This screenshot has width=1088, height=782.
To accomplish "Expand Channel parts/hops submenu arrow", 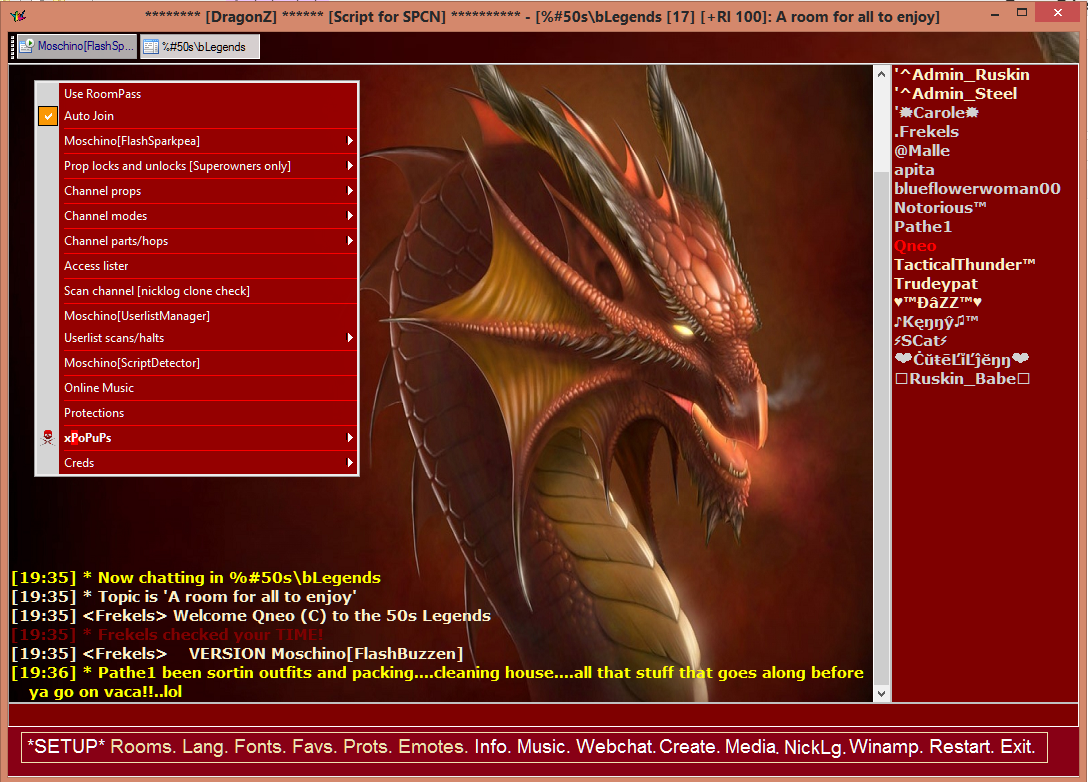I will tap(350, 241).
